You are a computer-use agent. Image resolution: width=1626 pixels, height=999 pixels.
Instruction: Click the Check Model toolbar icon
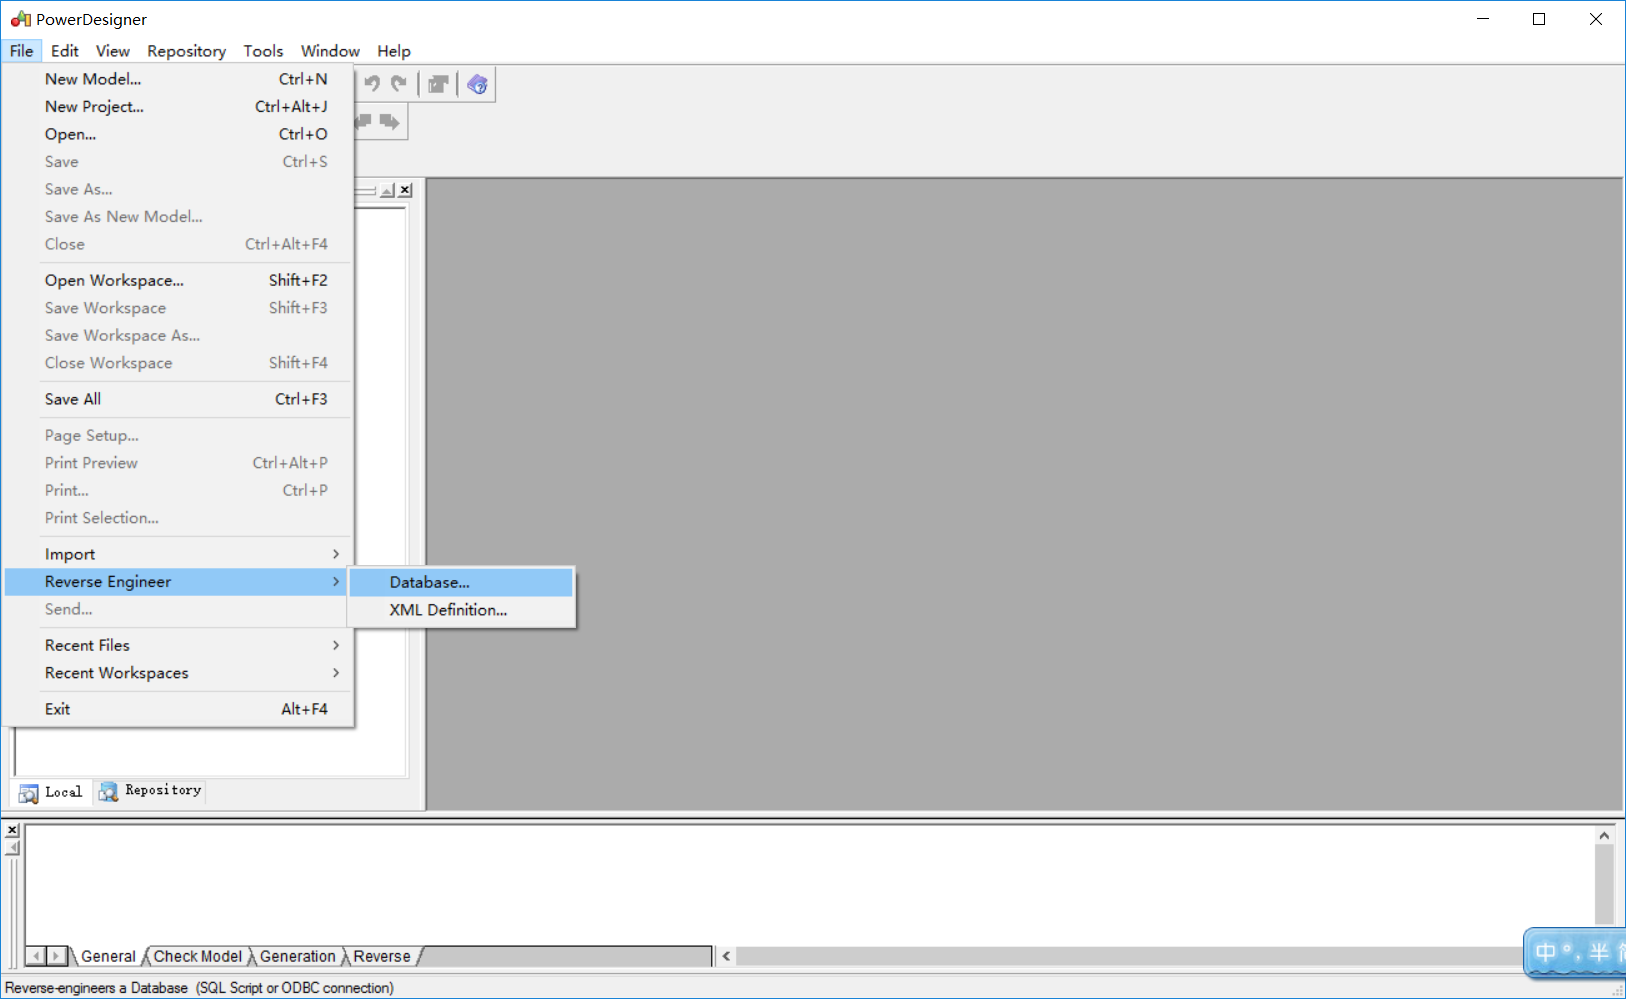click(438, 85)
